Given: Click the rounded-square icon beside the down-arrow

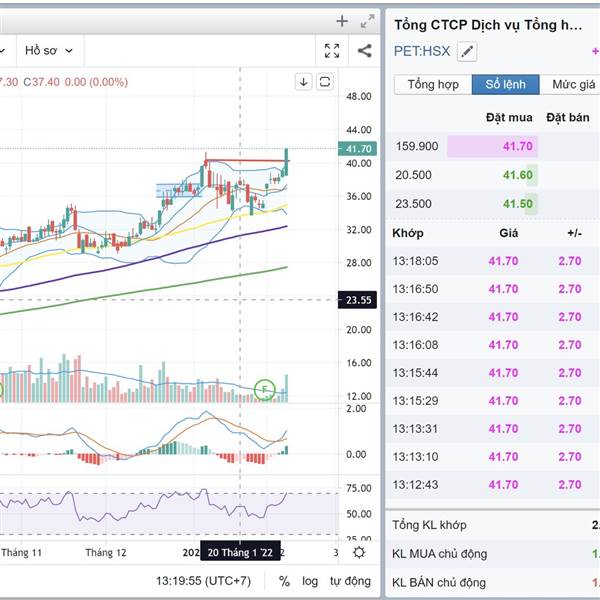Looking at the screenshot, I should pos(325,82).
